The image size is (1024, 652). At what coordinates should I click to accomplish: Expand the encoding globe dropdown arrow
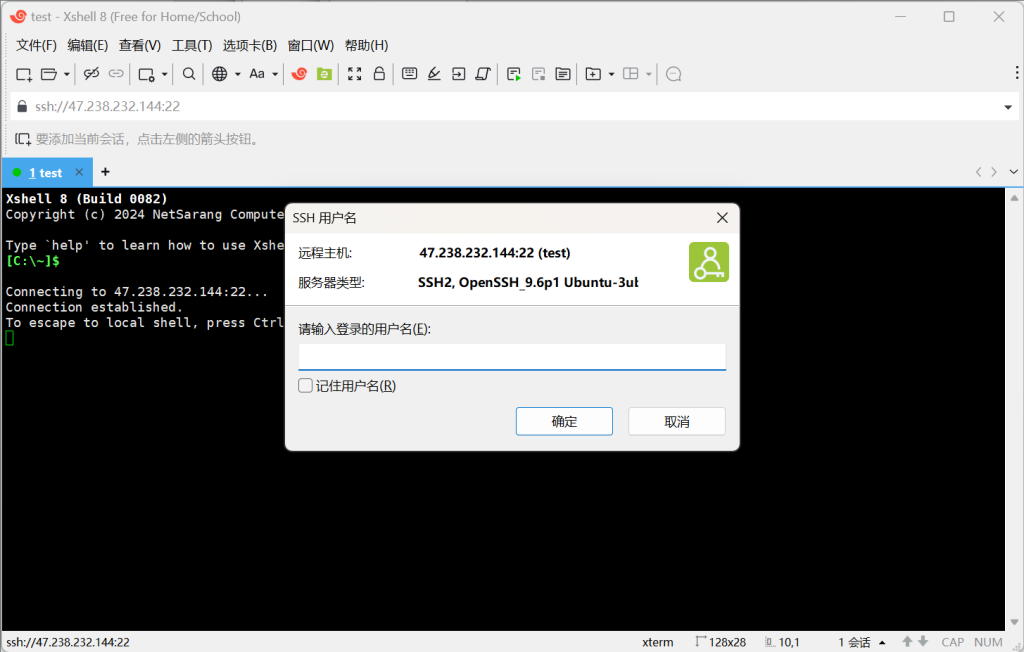(238, 74)
